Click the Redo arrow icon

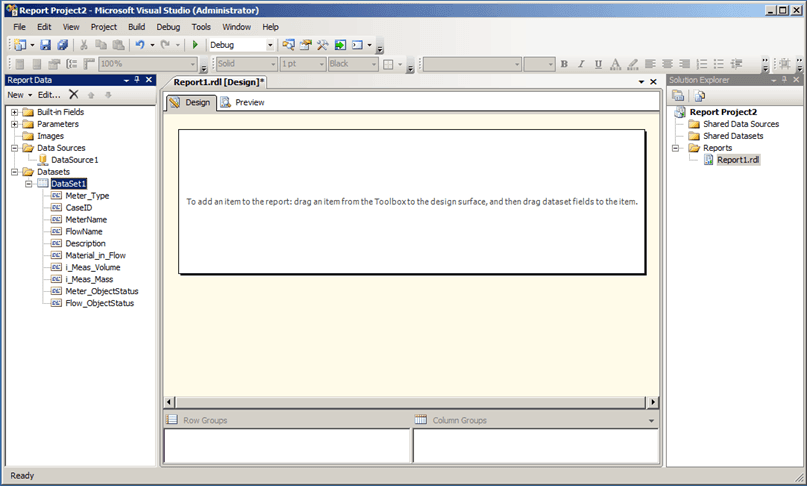(x=165, y=45)
